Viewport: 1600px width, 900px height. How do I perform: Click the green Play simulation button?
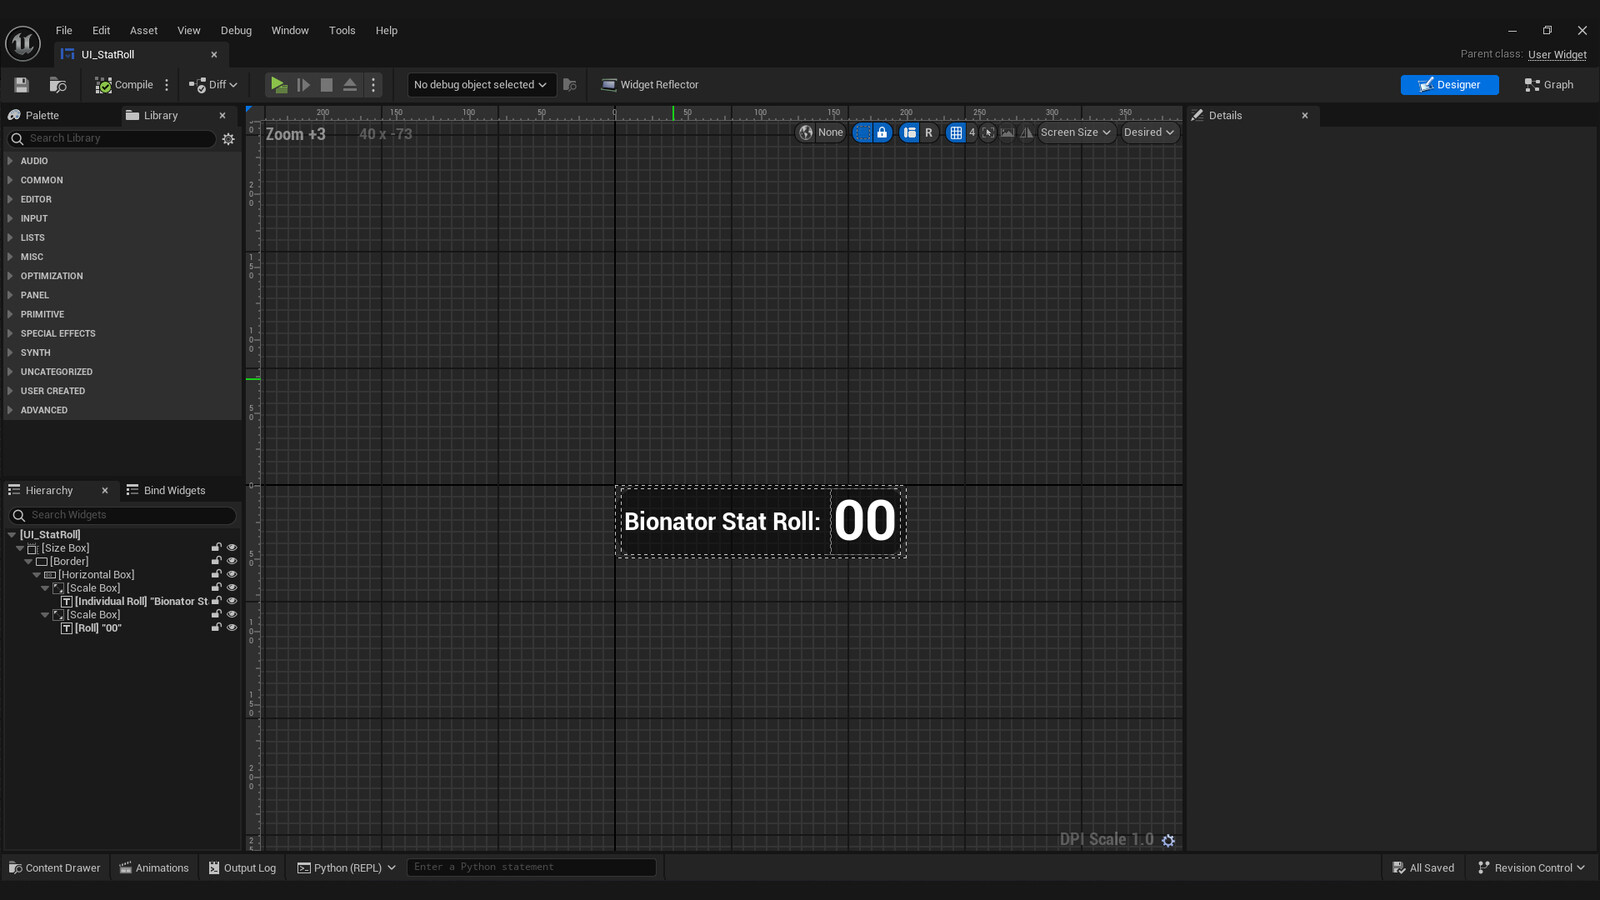pos(279,85)
